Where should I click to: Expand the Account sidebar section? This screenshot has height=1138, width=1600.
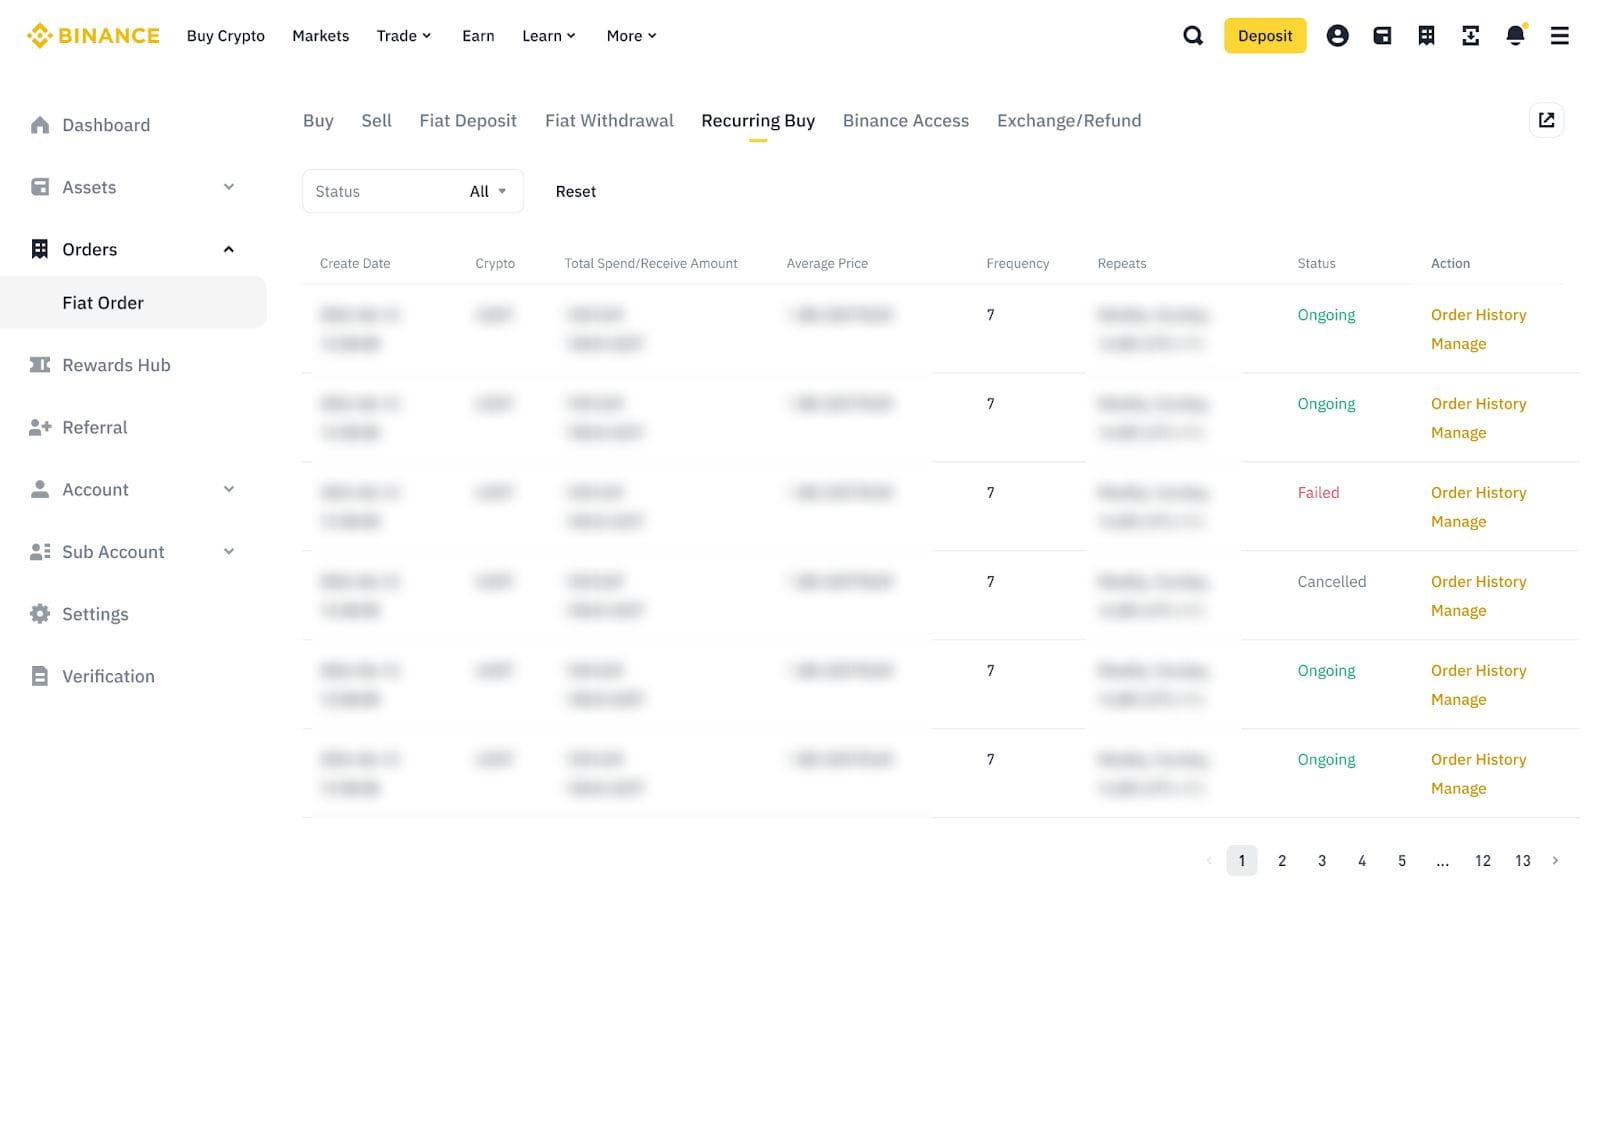229,489
